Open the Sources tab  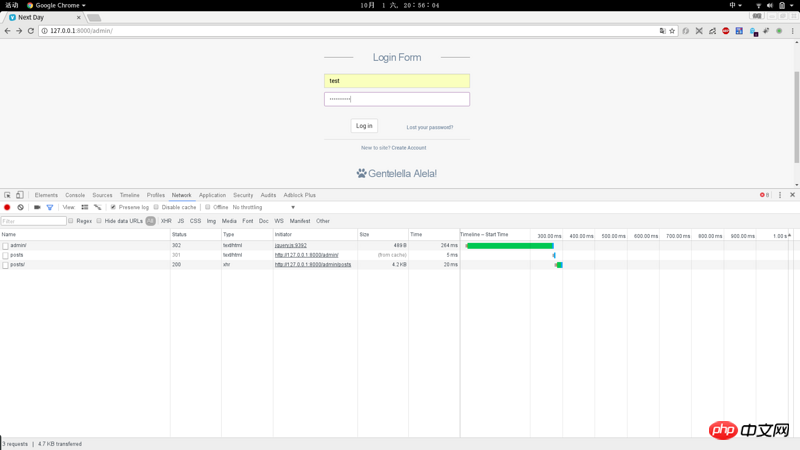tap(102, 195)
